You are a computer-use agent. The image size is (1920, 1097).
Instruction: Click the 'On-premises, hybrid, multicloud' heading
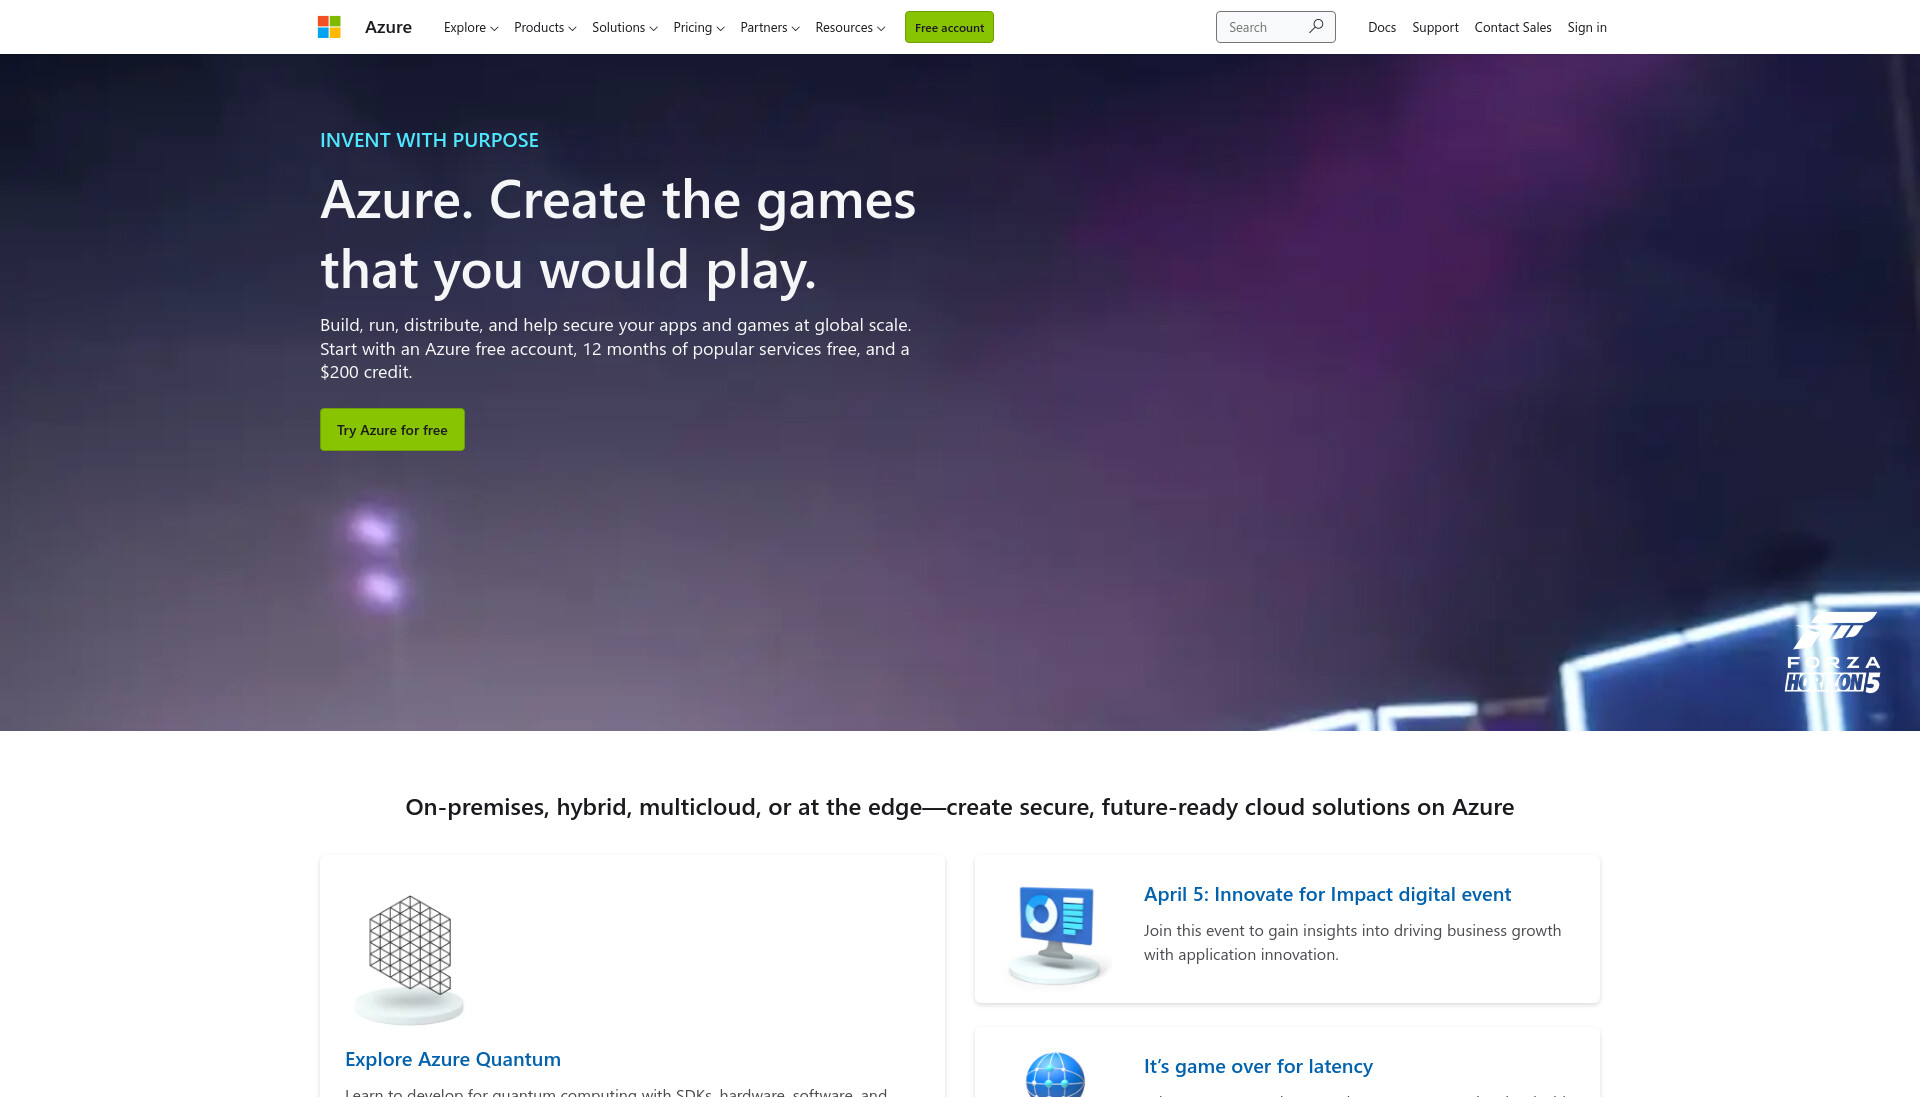[x=960, y=807]
